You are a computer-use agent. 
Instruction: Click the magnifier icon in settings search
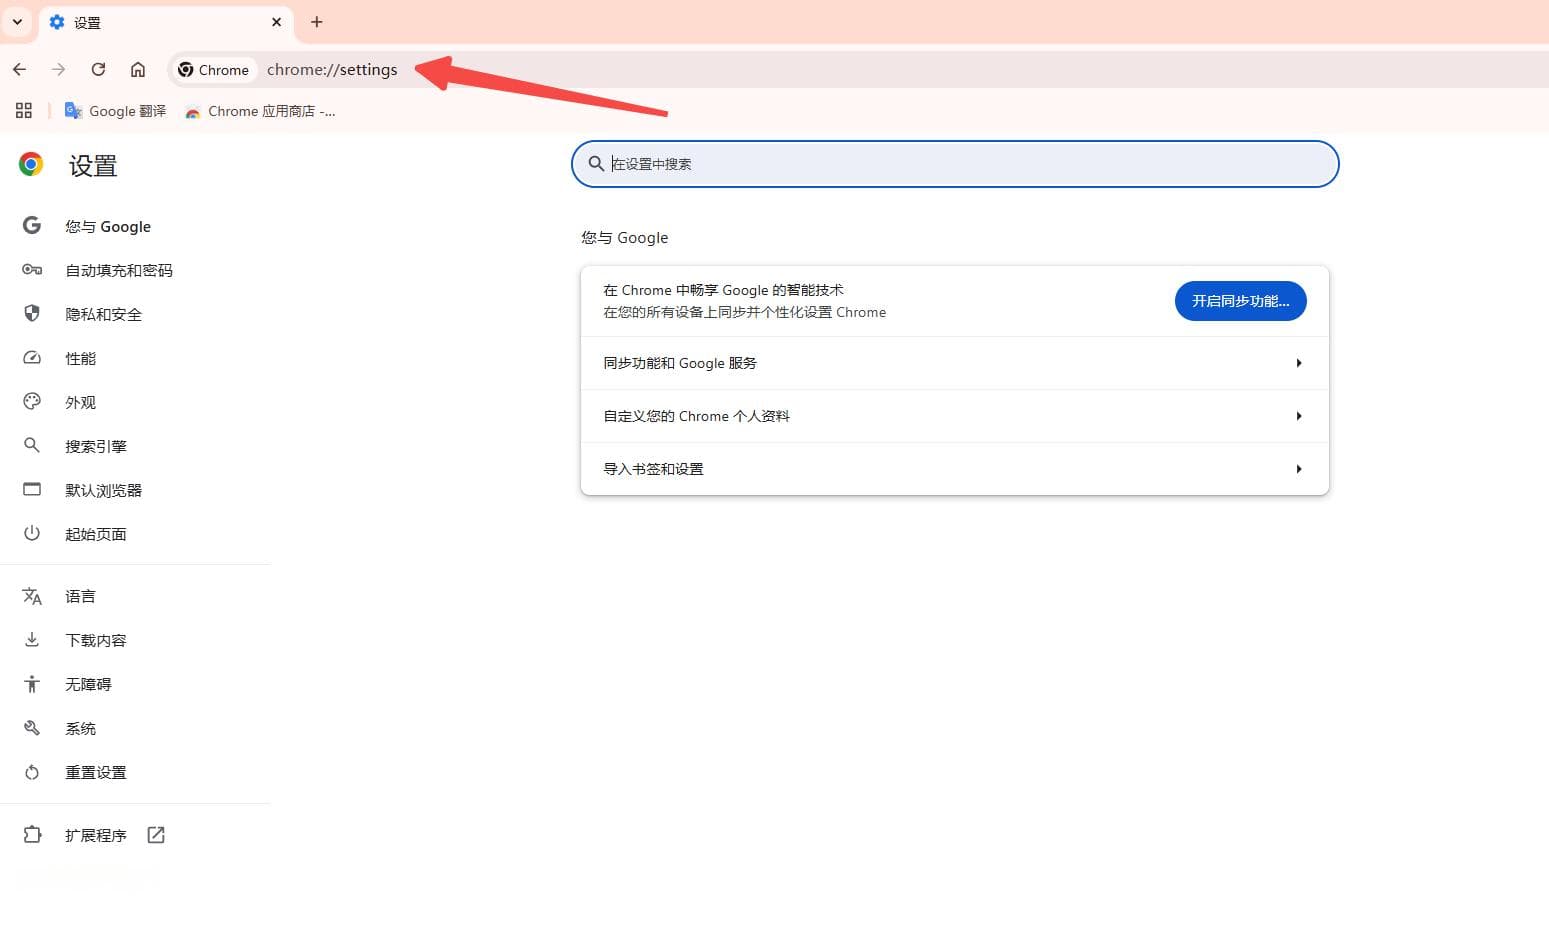pyautogui.click(x=596, y=164)
